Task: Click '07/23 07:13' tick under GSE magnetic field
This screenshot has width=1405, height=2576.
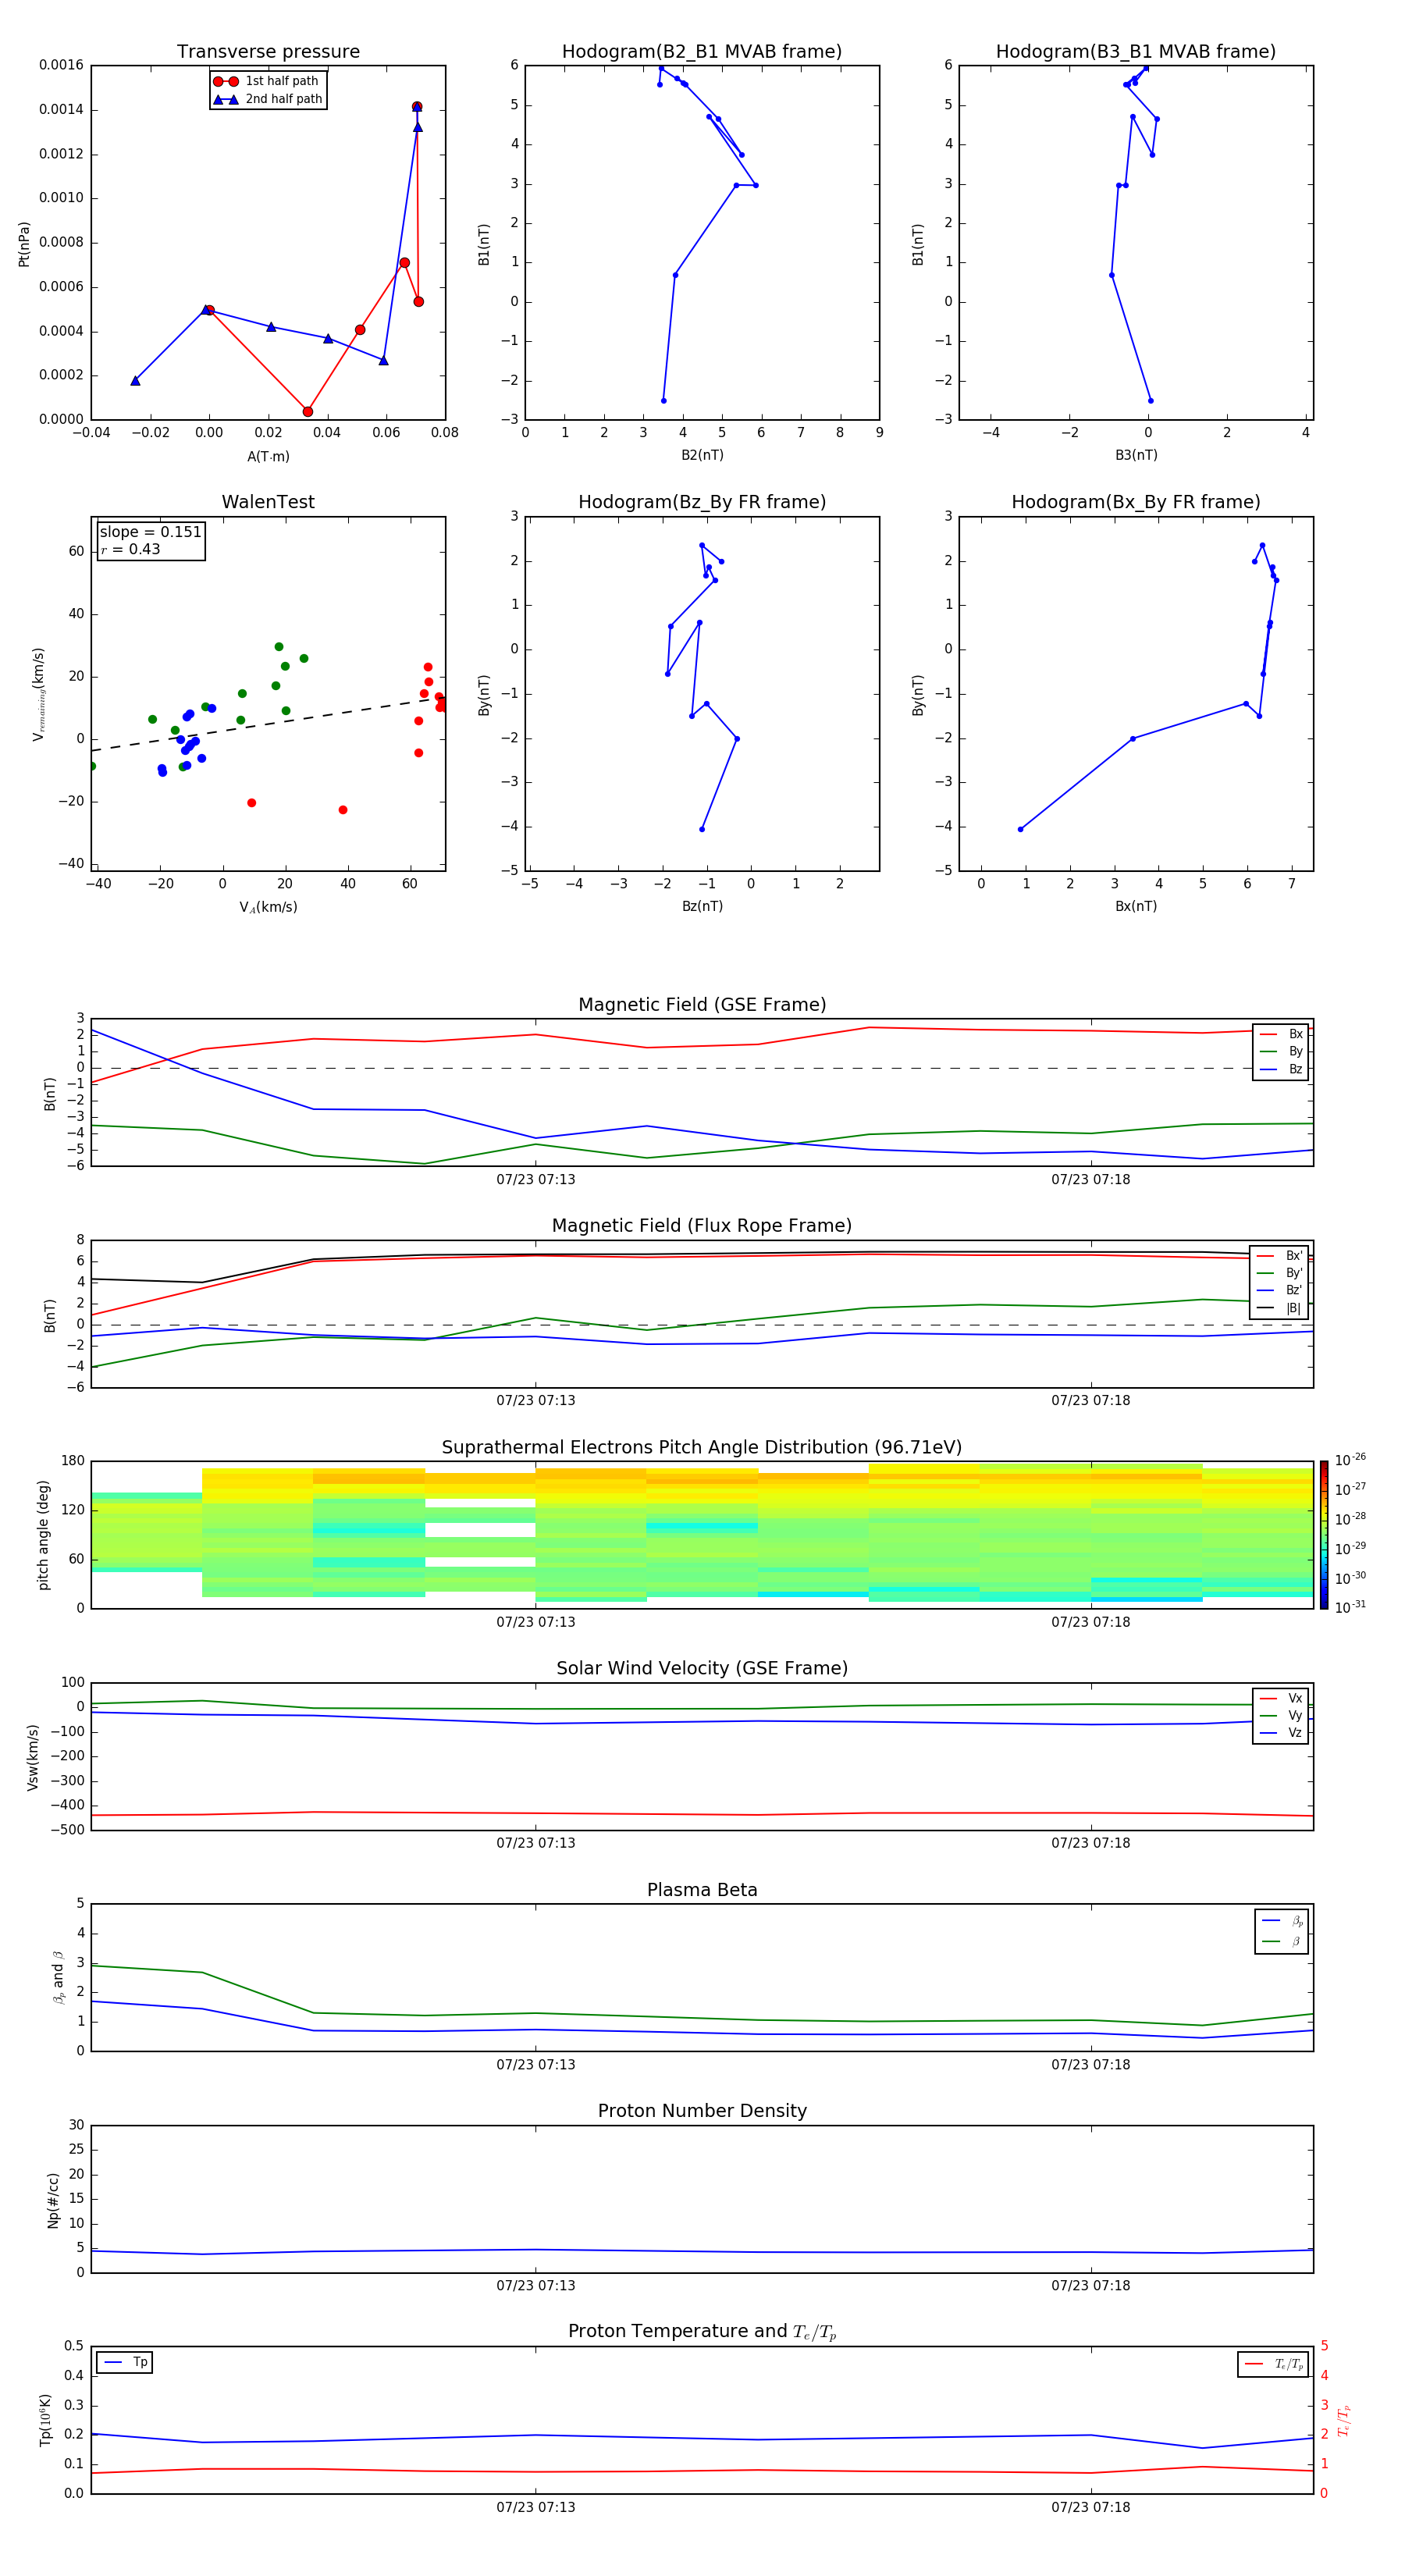Action: point(536,1180)
